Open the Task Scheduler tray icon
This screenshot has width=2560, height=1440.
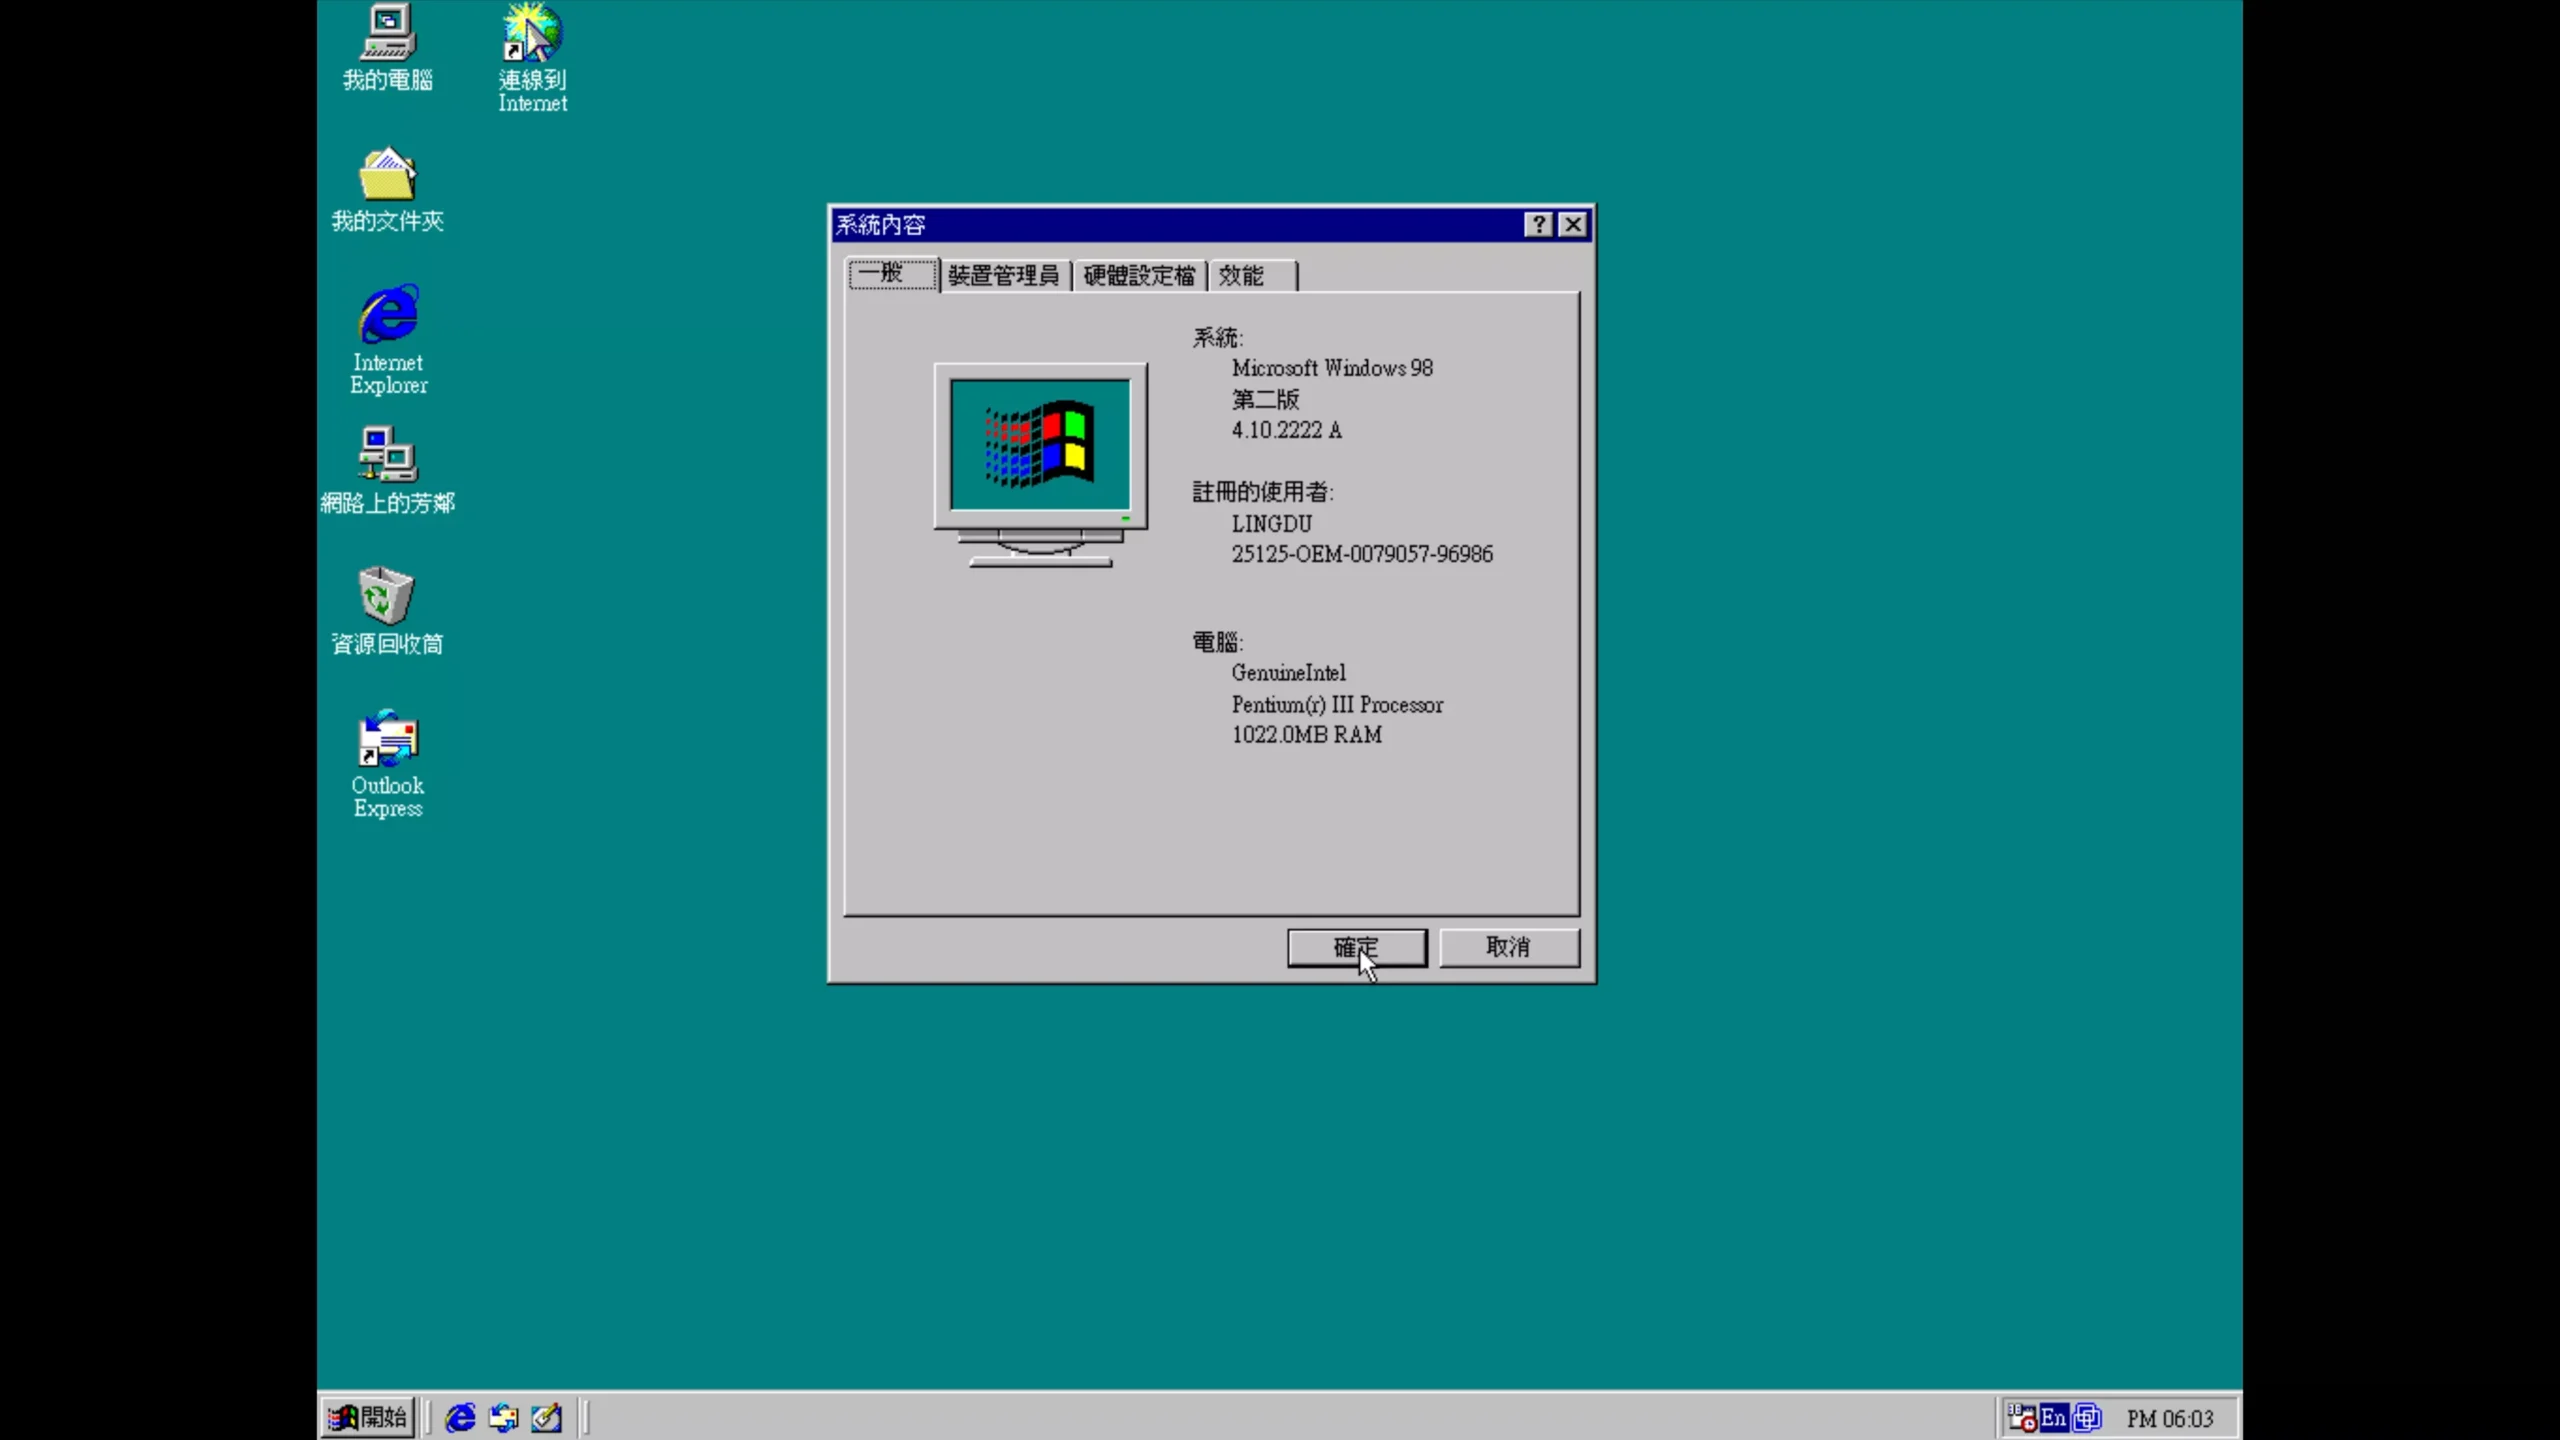point(2022,1417)
